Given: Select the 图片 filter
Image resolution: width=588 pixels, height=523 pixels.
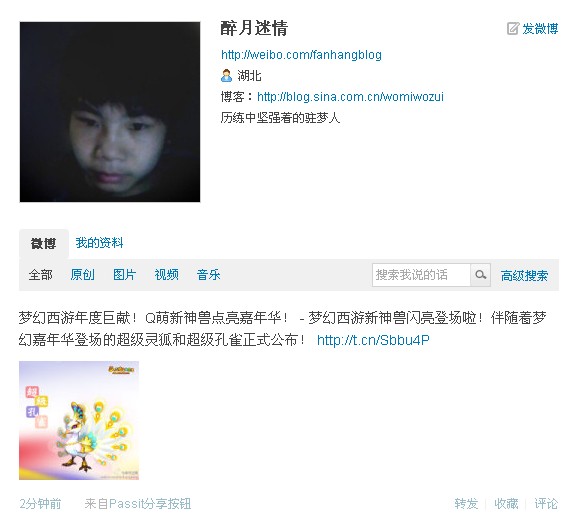Looking at the screenshot, I should coord(124,275).
